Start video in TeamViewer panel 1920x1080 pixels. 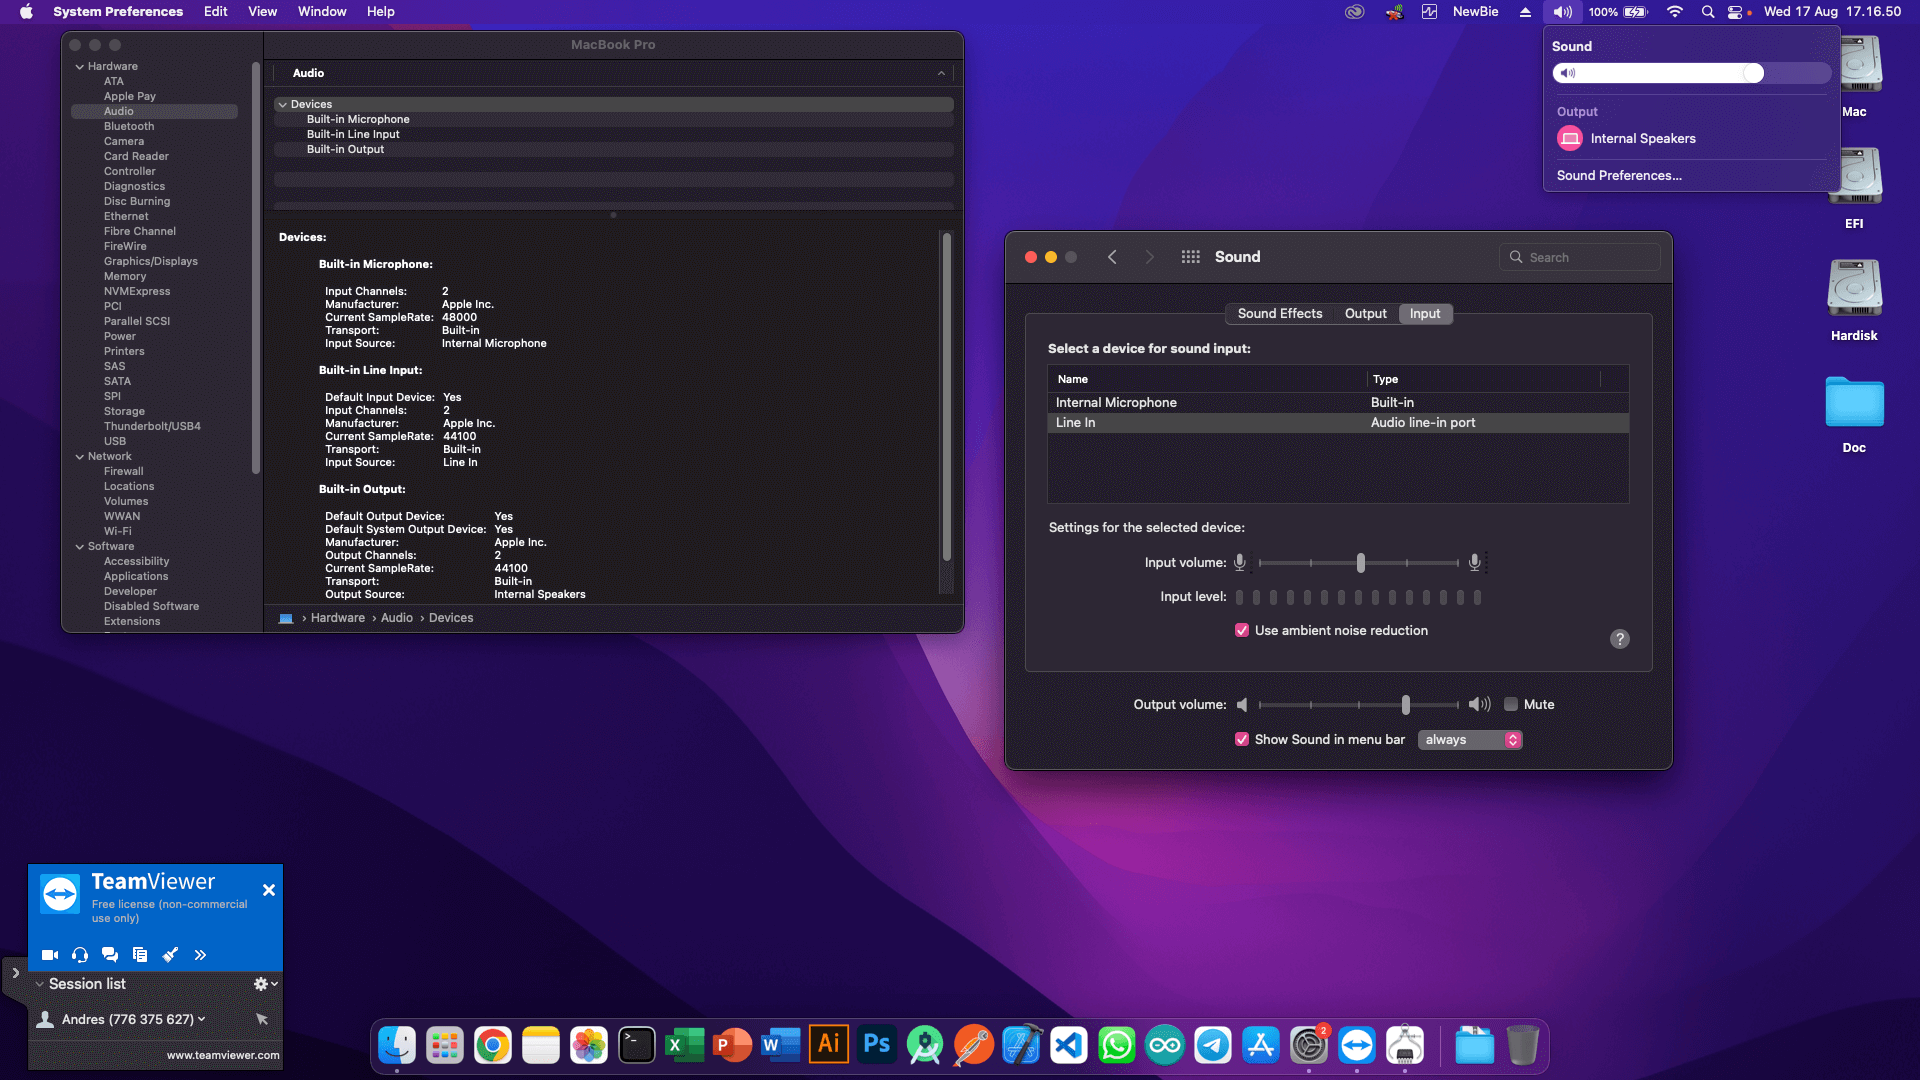point(49,955)
